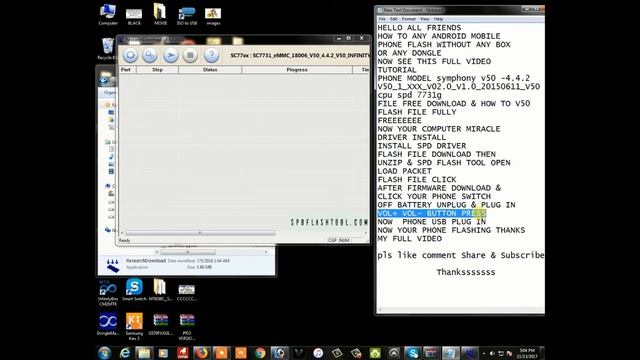Screen dimensions: 640x360
Task: Click the 'INSTALL SPD DRIVER' line in Notepad
Action: tap(422, 146)
